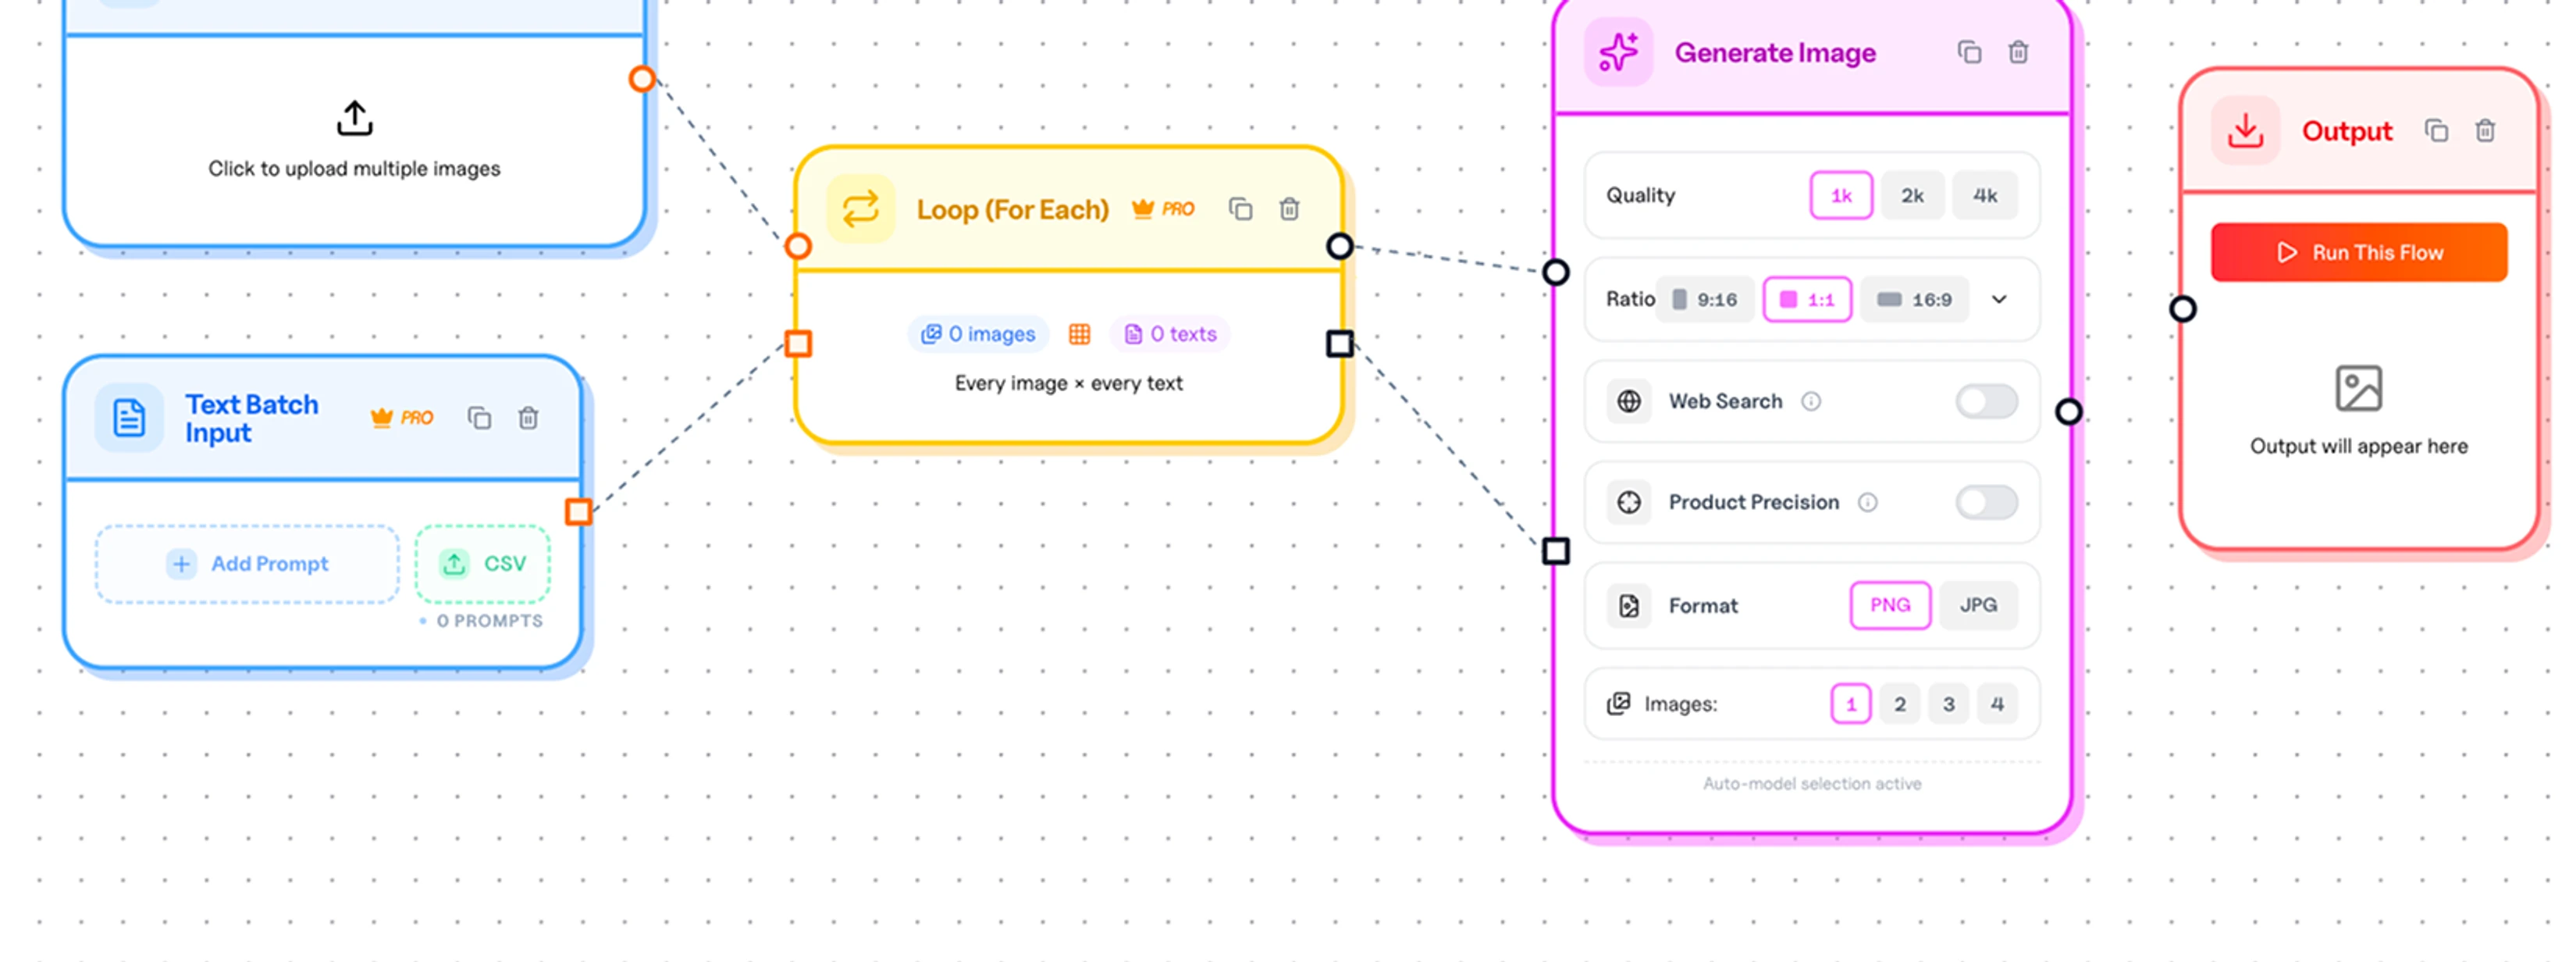Delete the Output node
The height and width of the screenshot is (962, 2576).
point(2485,131)
